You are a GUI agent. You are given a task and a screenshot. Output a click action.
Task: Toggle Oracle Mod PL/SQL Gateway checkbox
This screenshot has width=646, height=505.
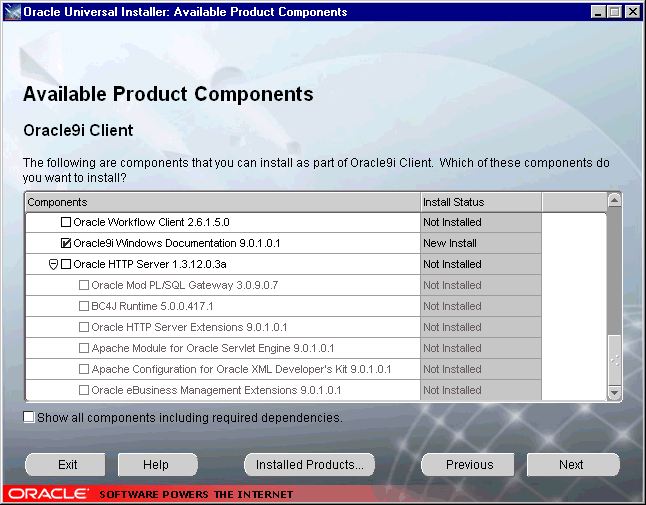coord(84,285)
